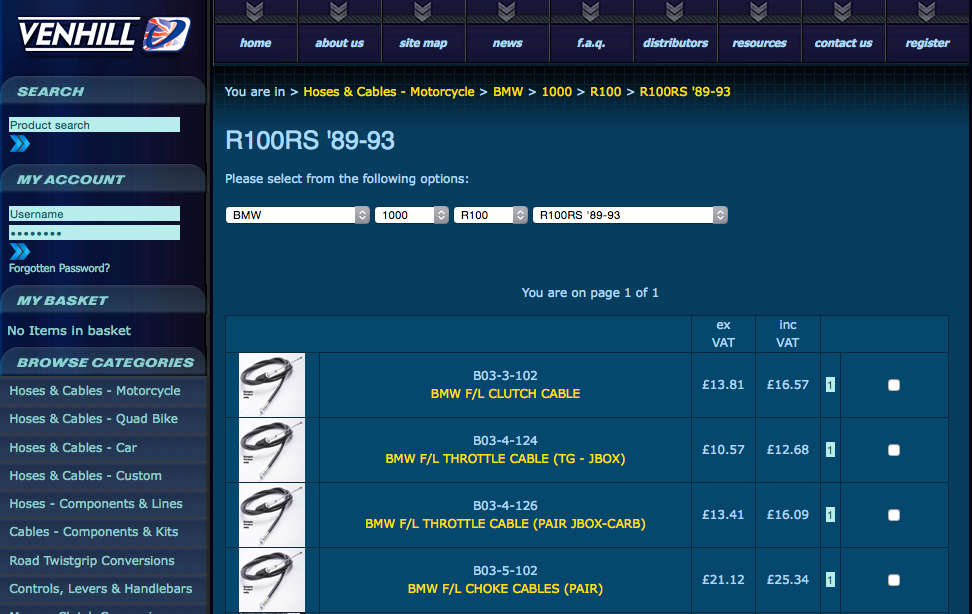Tick the checkbox for B03-4-126 throttle cable pair
This screenshot has height=614, width=972.
(x=893, y=515)
